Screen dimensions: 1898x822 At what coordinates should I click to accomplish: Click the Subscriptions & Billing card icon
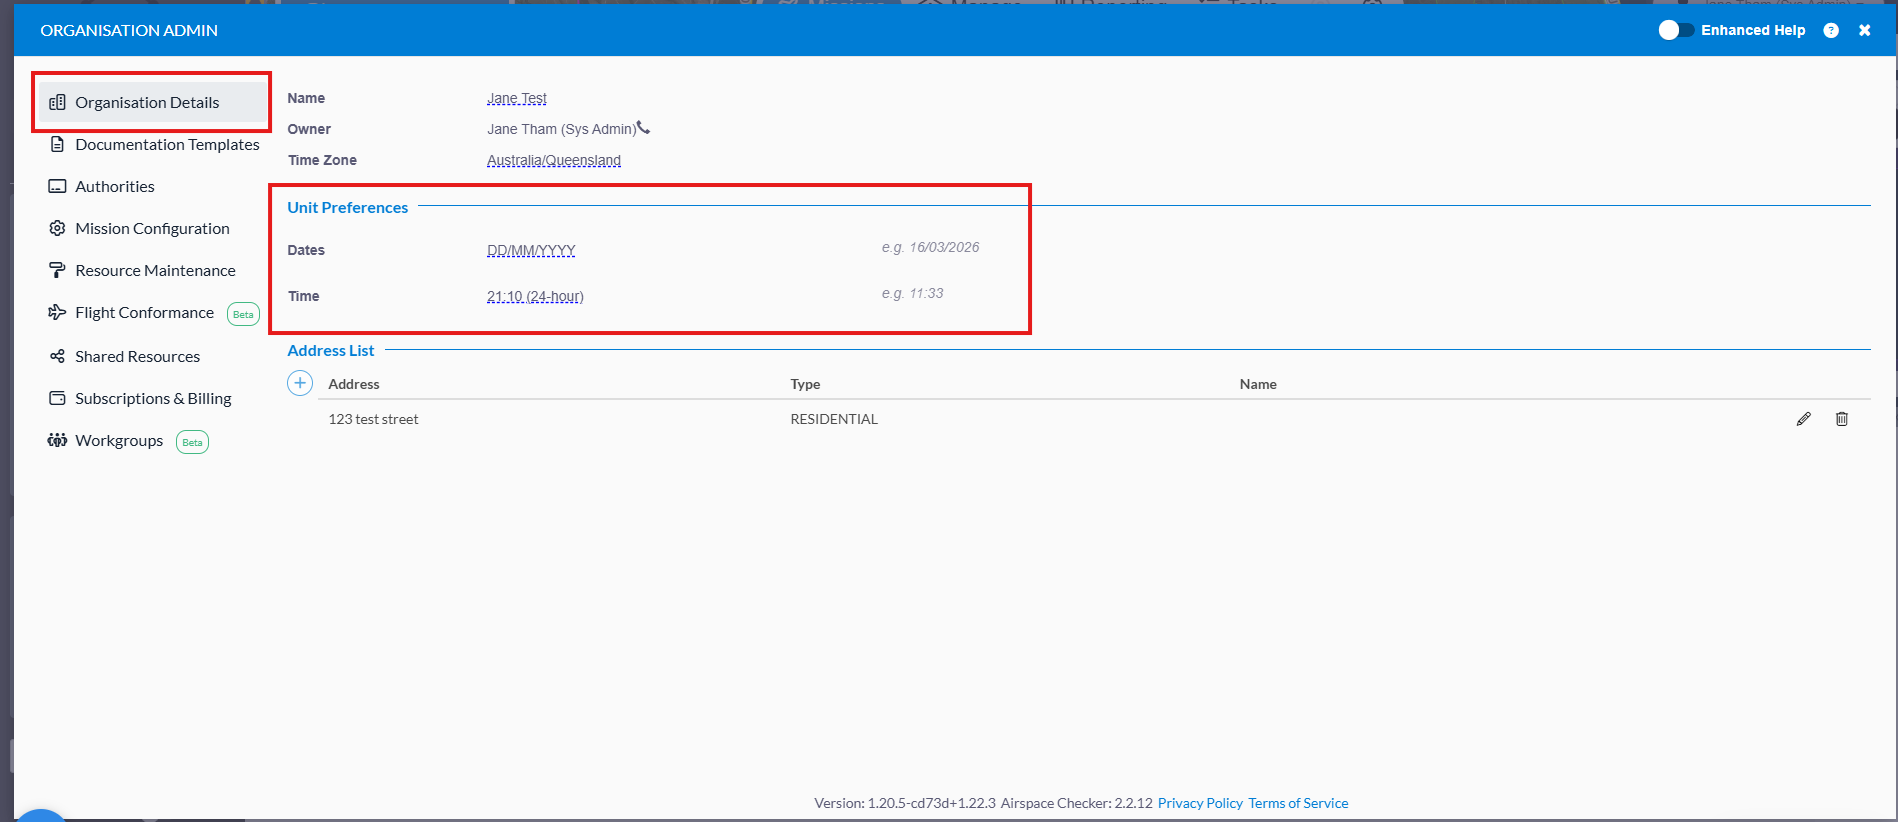click(57, 398)
